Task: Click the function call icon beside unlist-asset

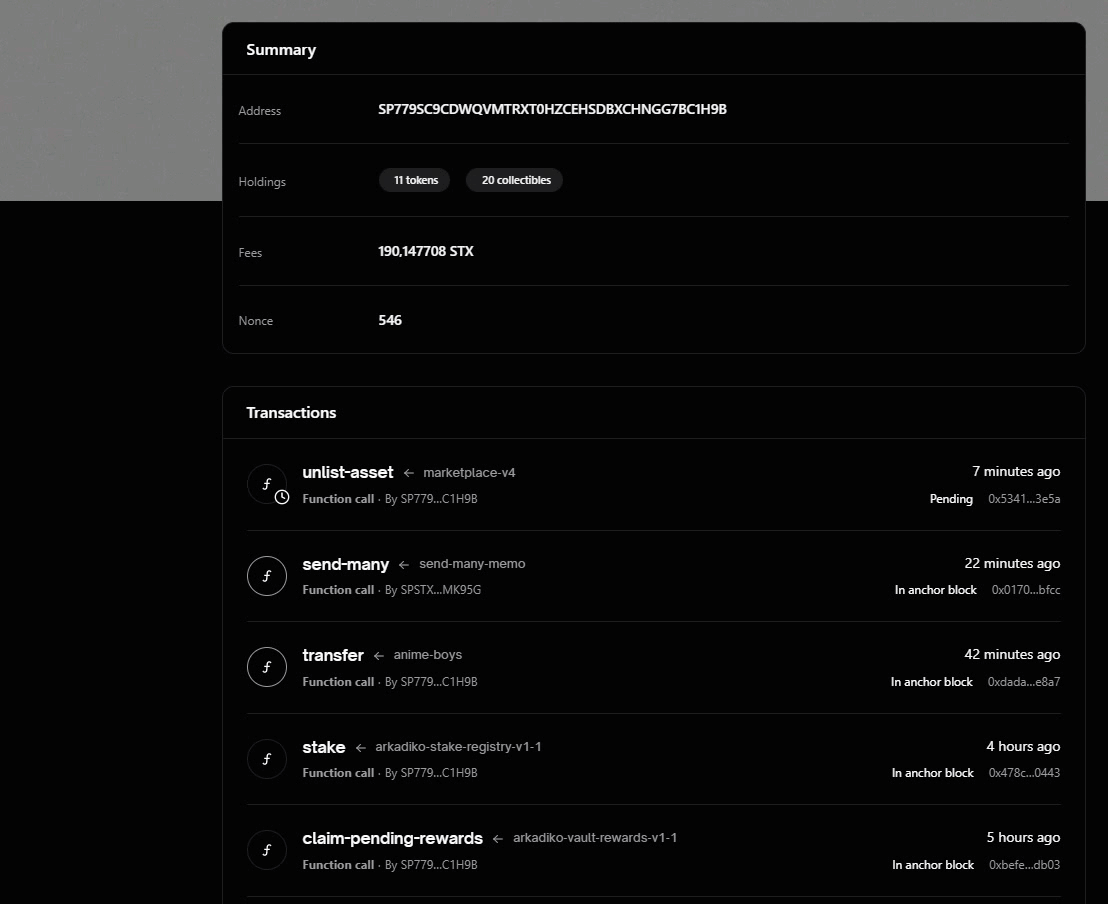Action: point(266,483)
